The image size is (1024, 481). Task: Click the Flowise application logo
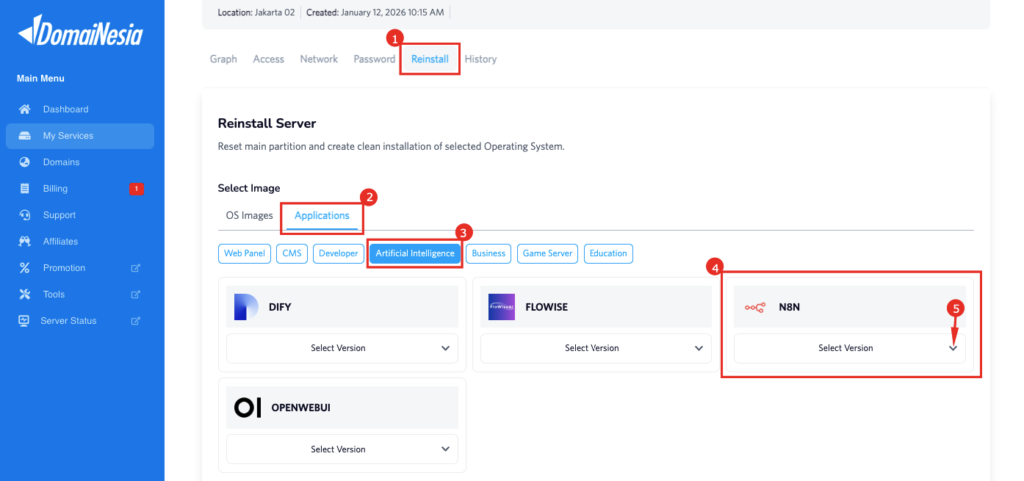click(x=502, y=307)
